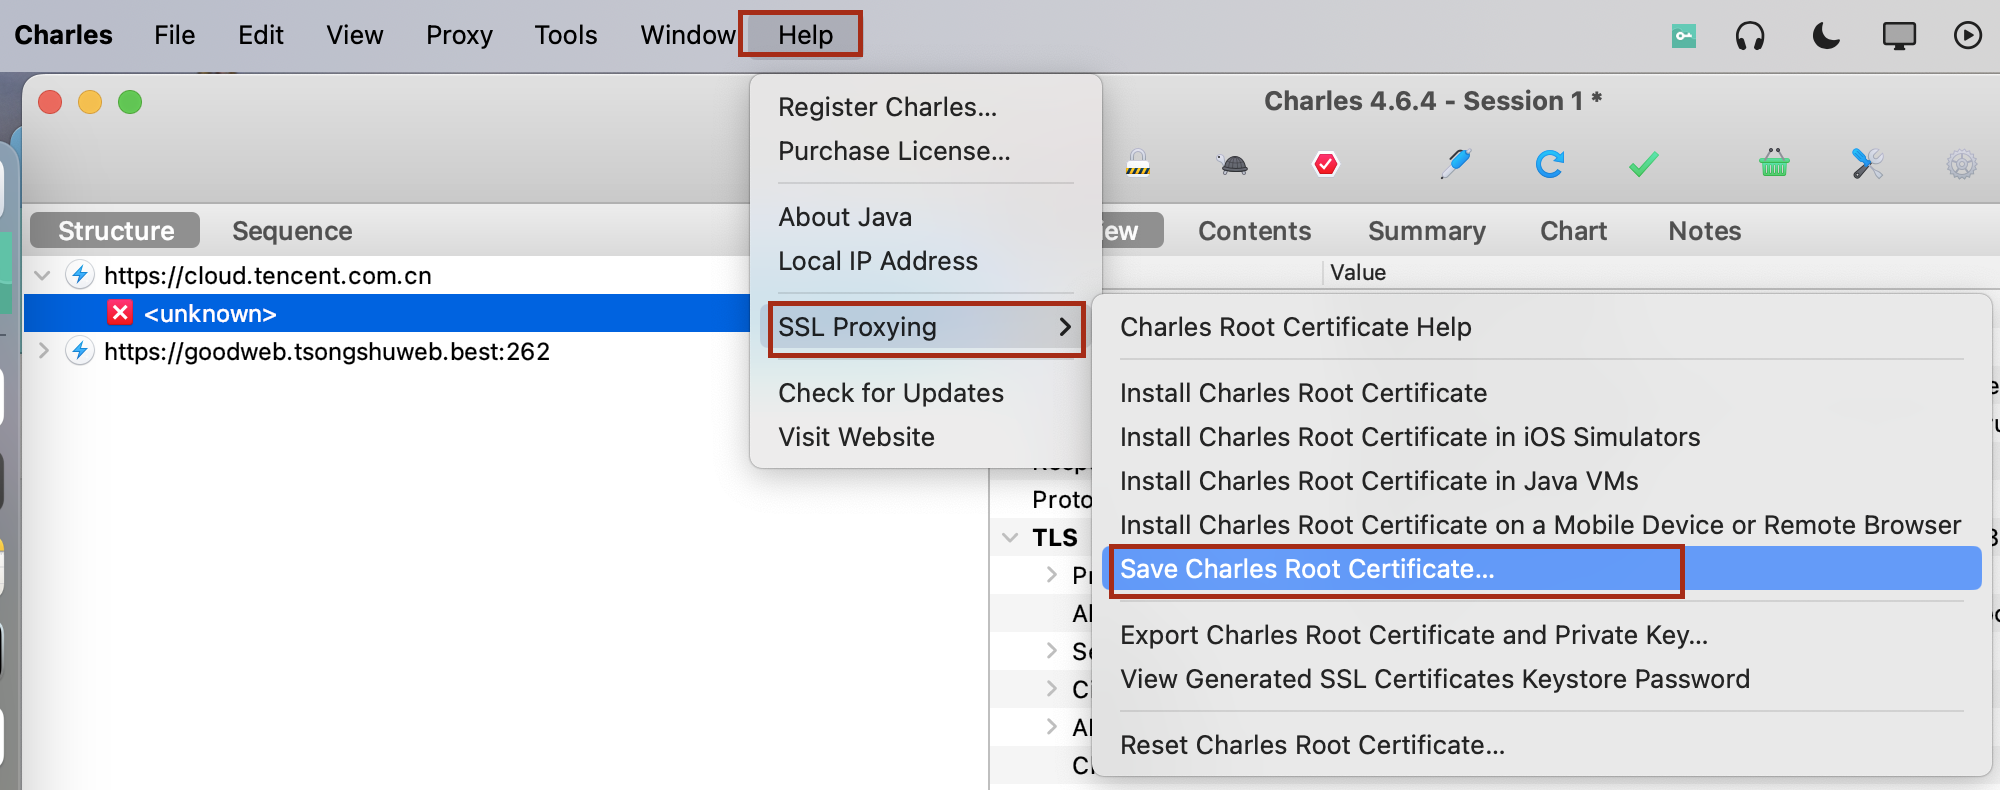Switch to the Contents tab

(1254, 231)
